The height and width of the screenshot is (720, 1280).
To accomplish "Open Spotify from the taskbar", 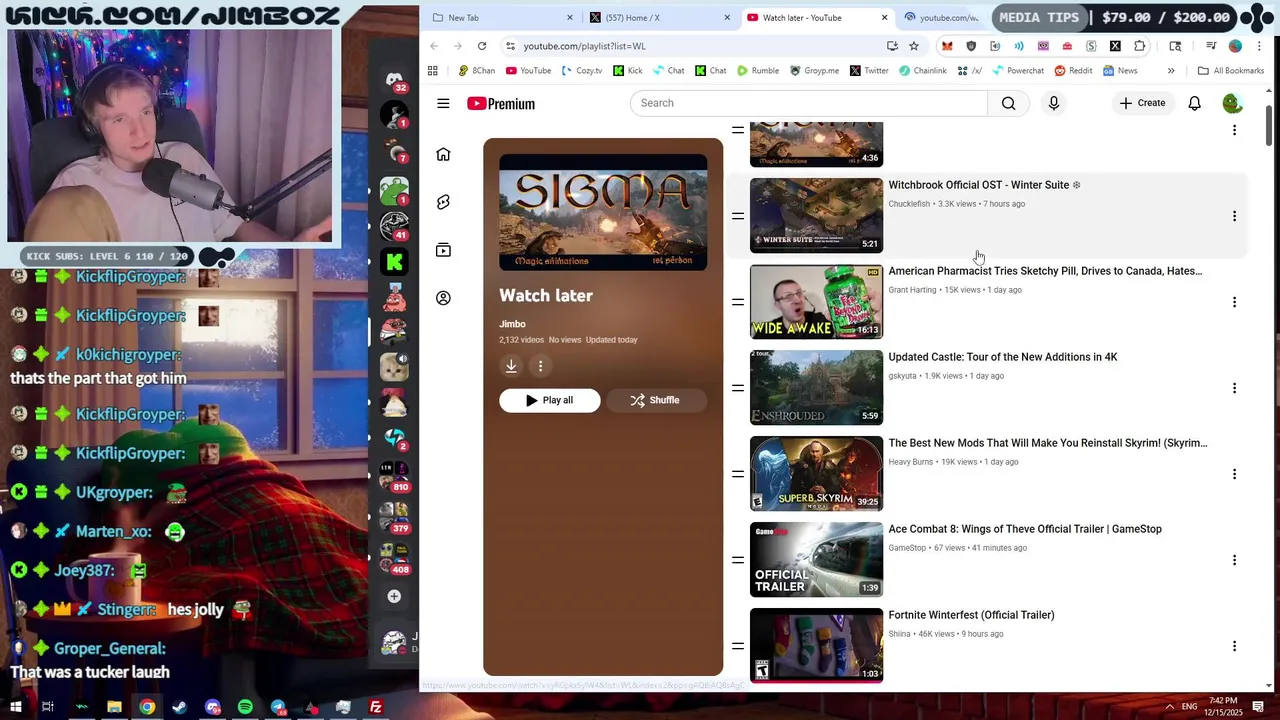I will 245,707.
